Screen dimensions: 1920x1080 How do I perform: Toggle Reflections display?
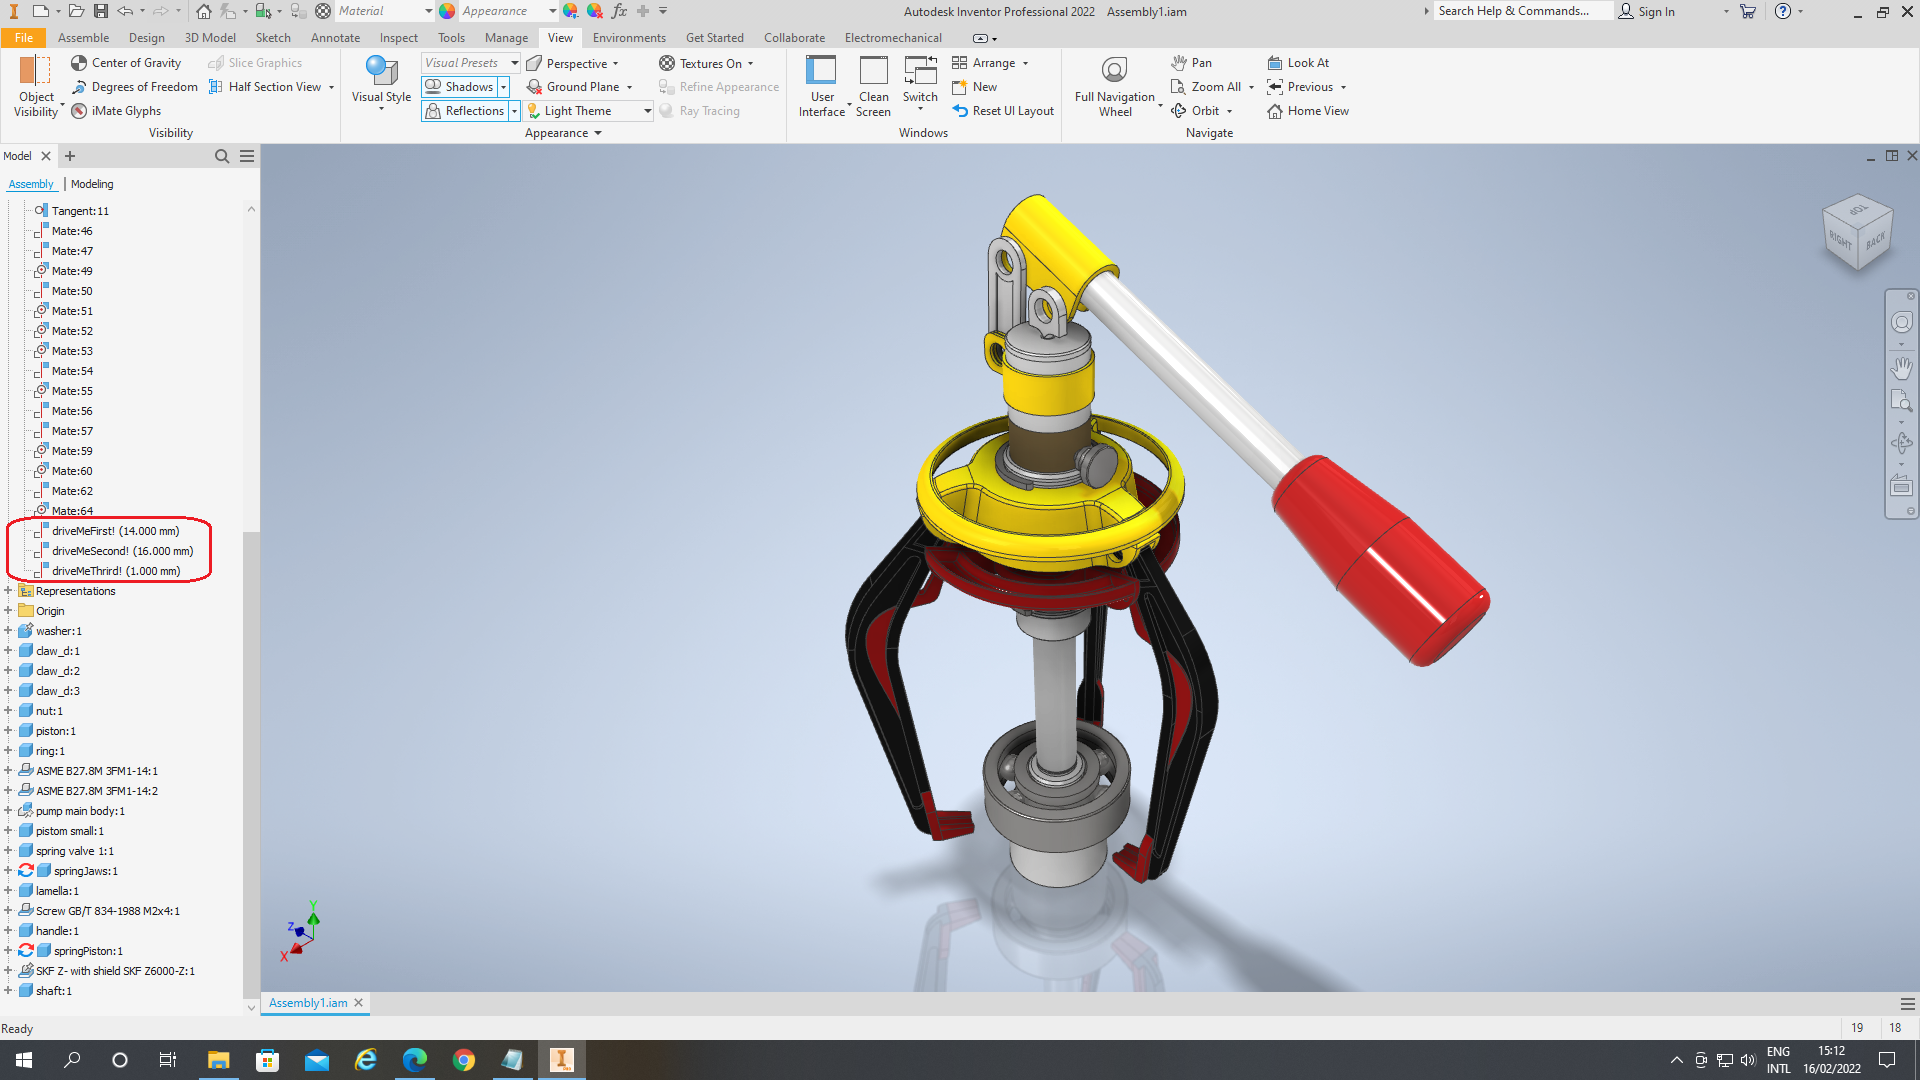[464, 111]
